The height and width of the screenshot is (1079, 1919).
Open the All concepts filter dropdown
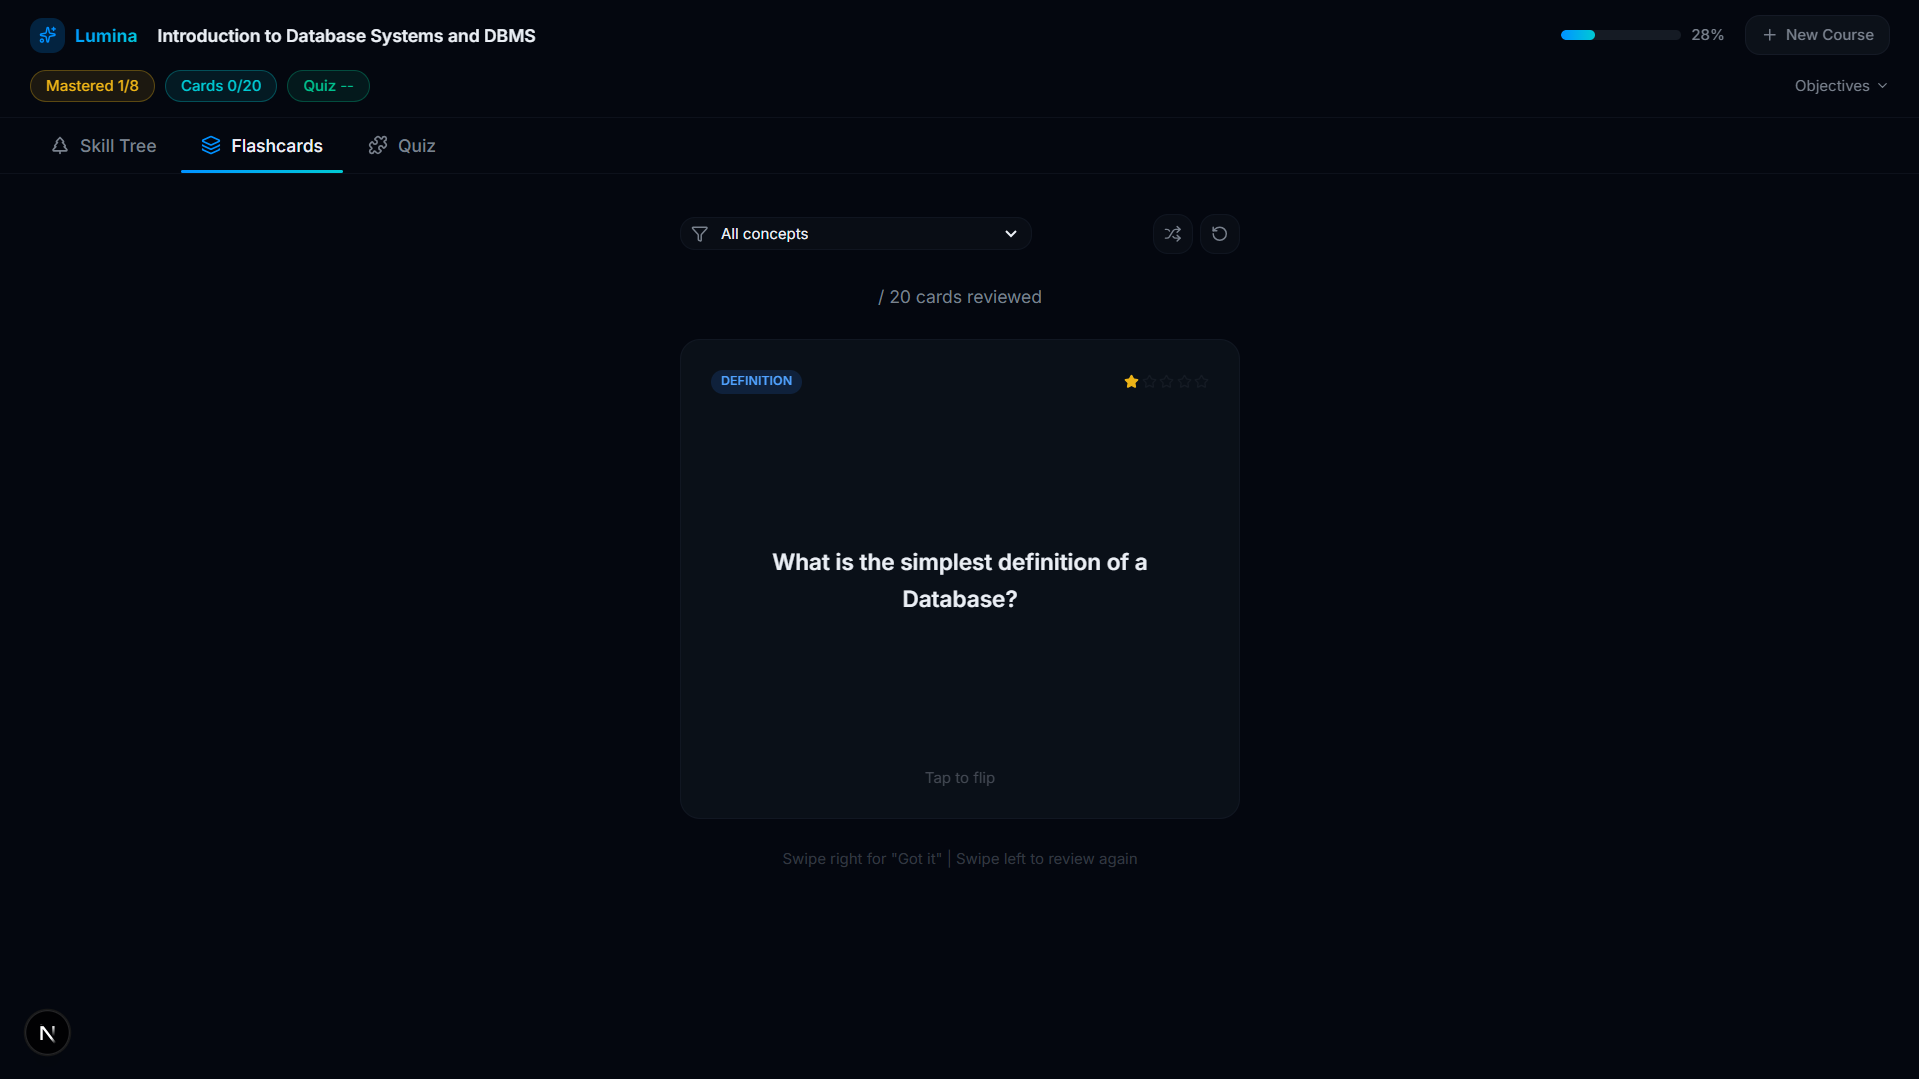(x=855, y=234)
